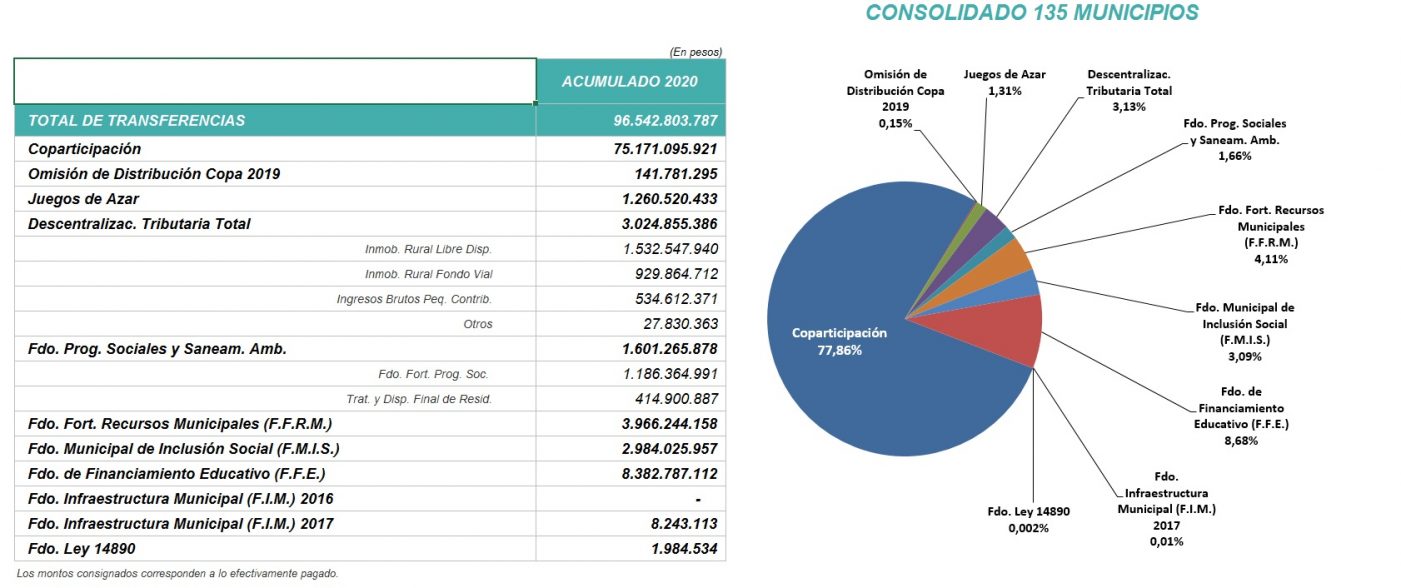
Task: Click the ACUMULADO 2020 column header
Action: click(x=630, y=81)
